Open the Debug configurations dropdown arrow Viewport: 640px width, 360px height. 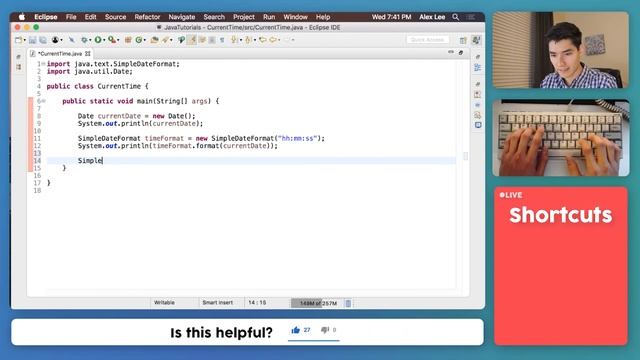pyautogui.click(x=90, y=40)
